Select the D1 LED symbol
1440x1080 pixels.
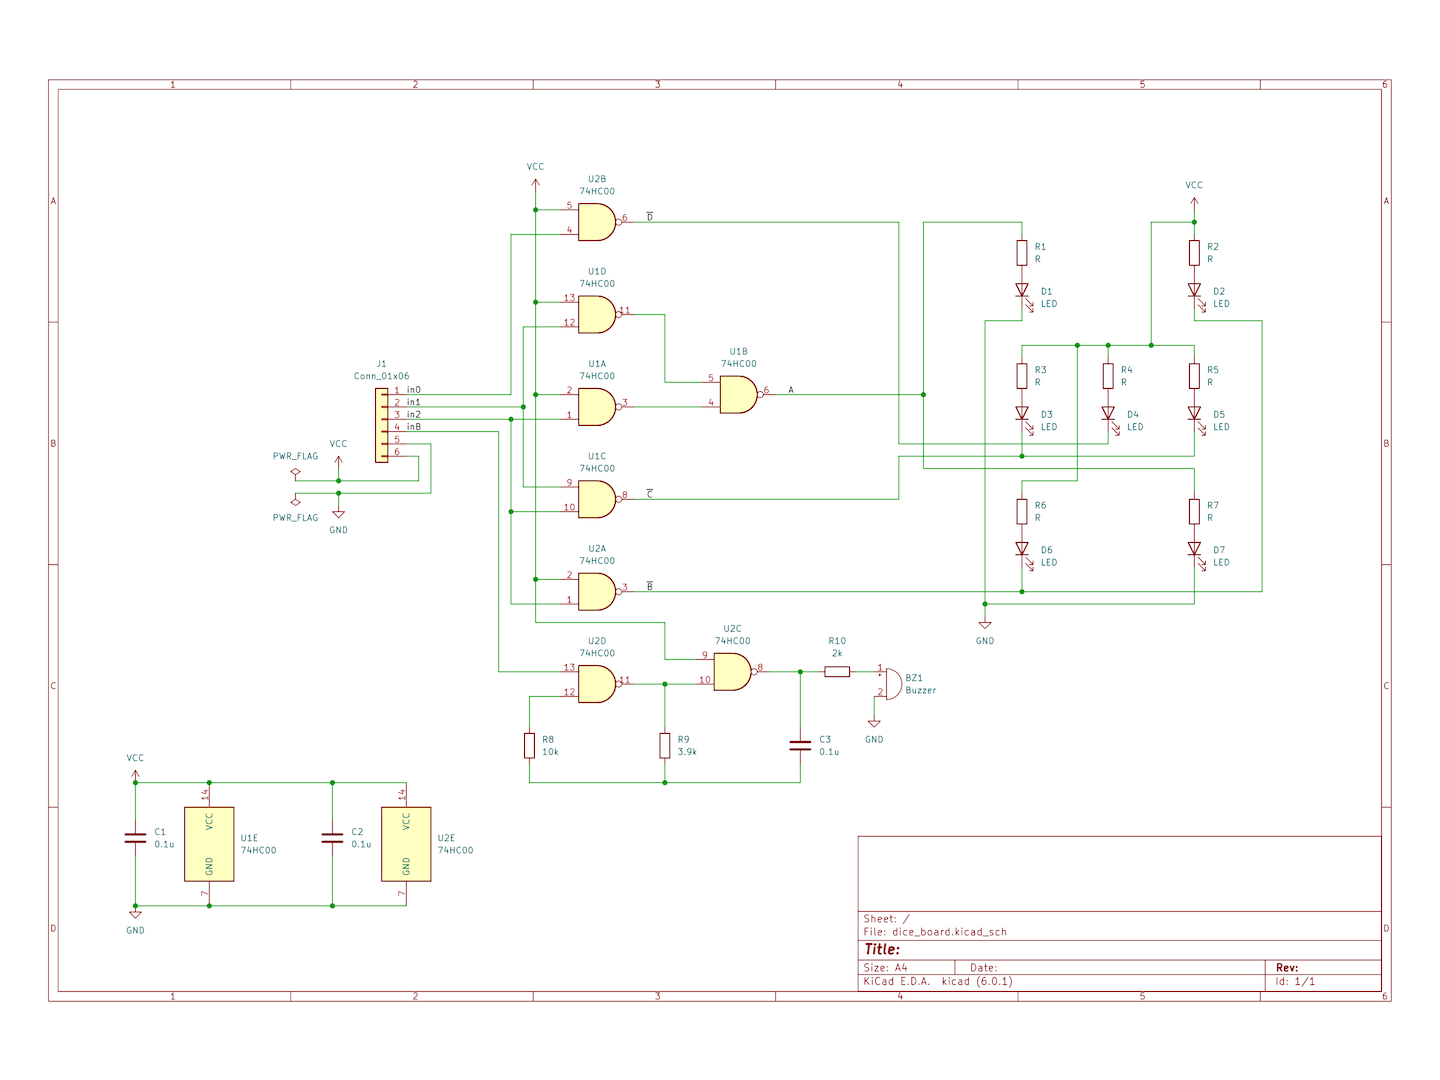[1022, 291]
